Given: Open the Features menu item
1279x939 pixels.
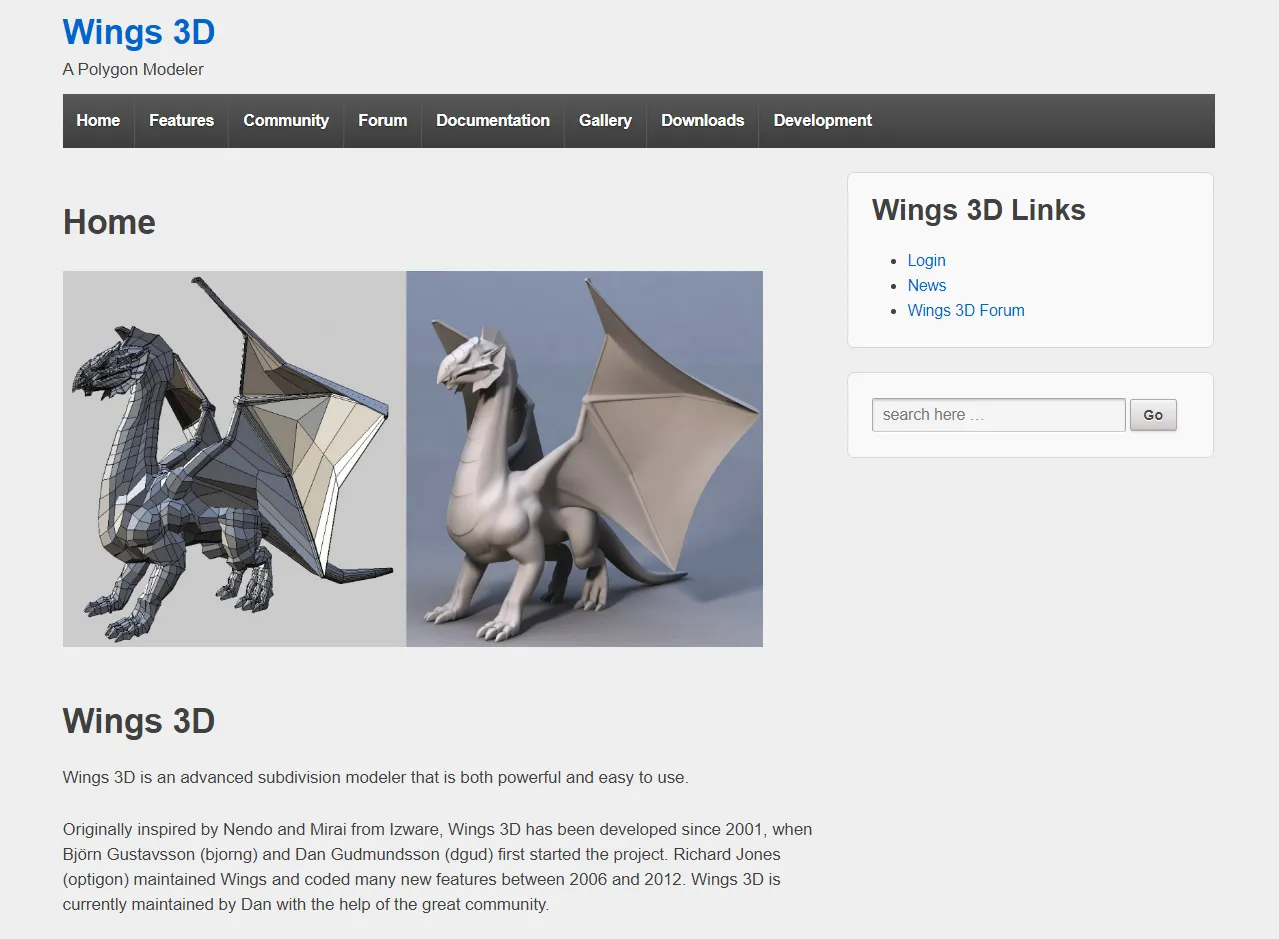Looking at the screenshot, I should pyautogui.click(x=181, y=120).
